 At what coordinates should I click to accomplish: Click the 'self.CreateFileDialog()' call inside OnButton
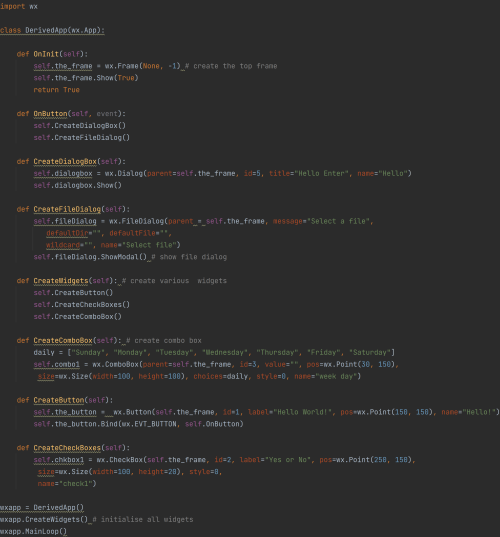[82, 138]
